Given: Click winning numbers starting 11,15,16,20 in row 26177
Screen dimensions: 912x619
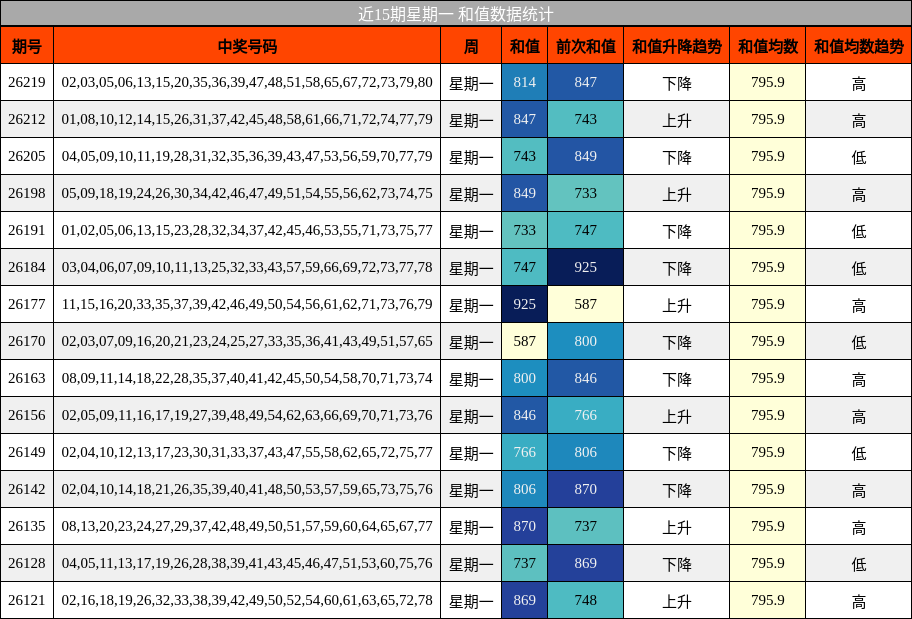Looking at the screenshot, I should [247, 304].
